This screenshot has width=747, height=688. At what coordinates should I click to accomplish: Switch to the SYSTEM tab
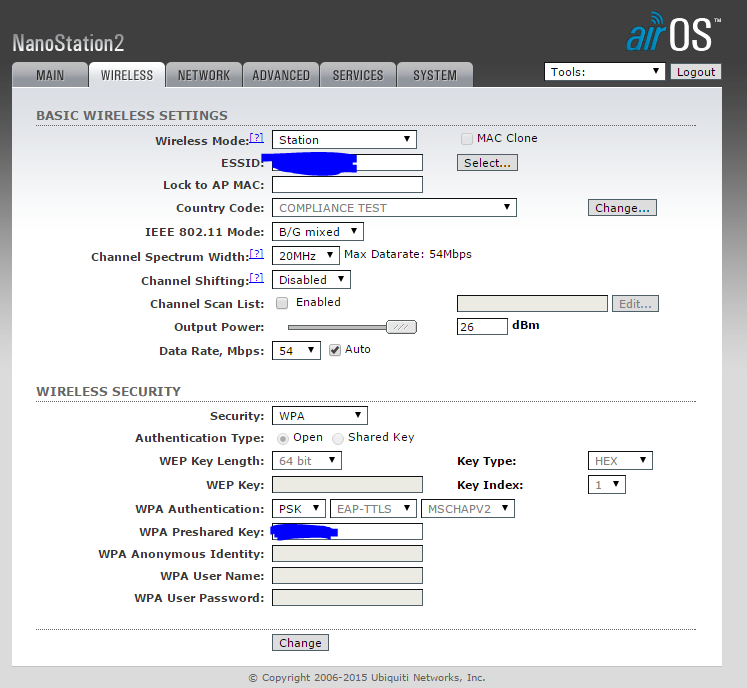(x=435, y=75)
